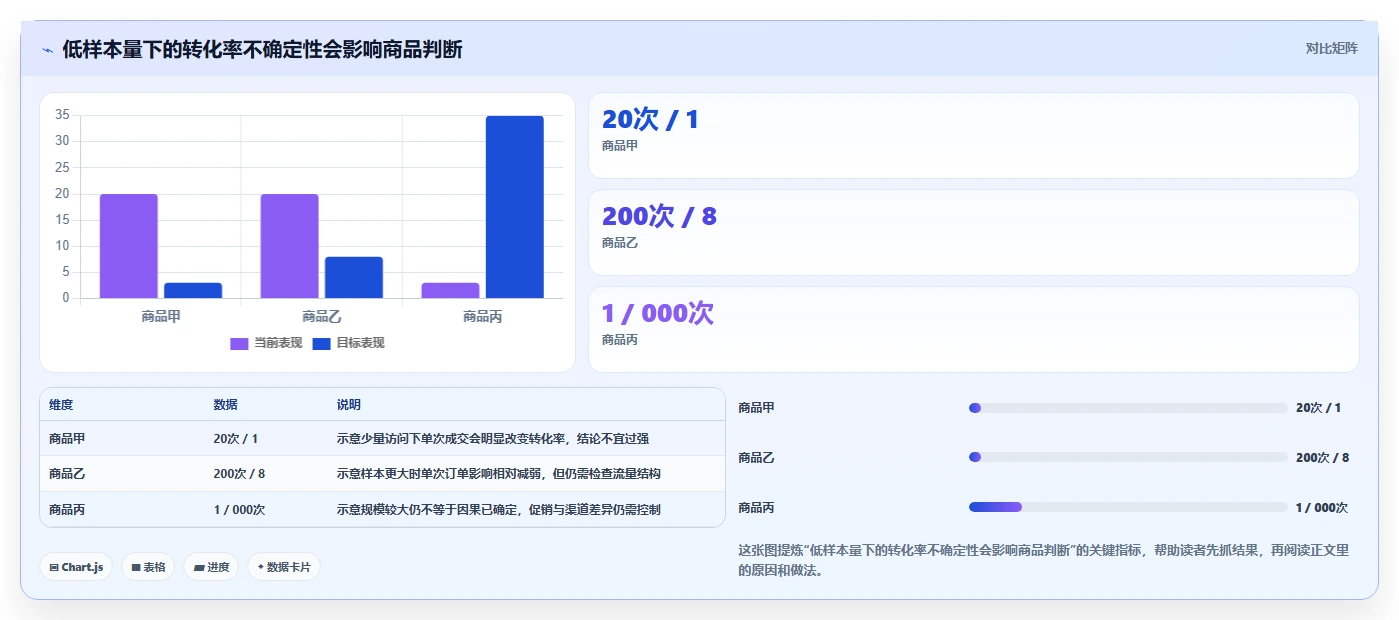Click the tall blue bar for 商品丙
Screen dimensions: 1399x620
[515, 207]
